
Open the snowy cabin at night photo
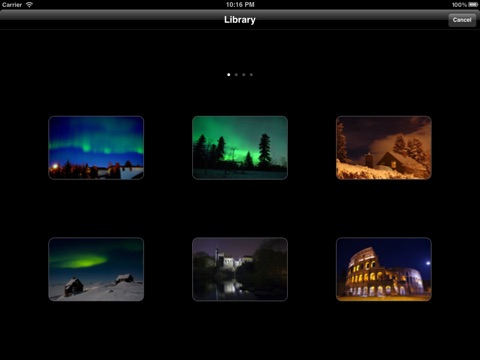(384, 148)
